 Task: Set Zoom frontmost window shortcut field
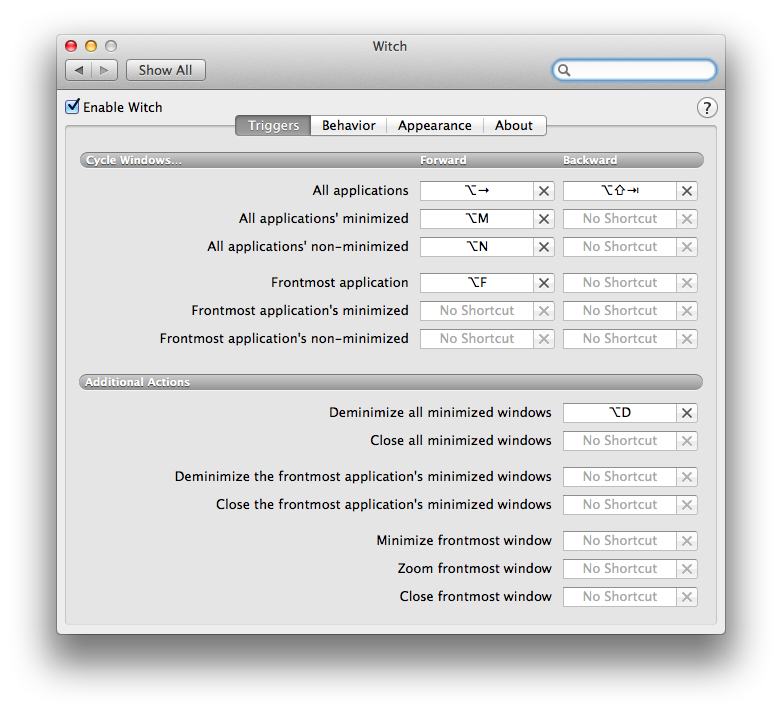620,568
